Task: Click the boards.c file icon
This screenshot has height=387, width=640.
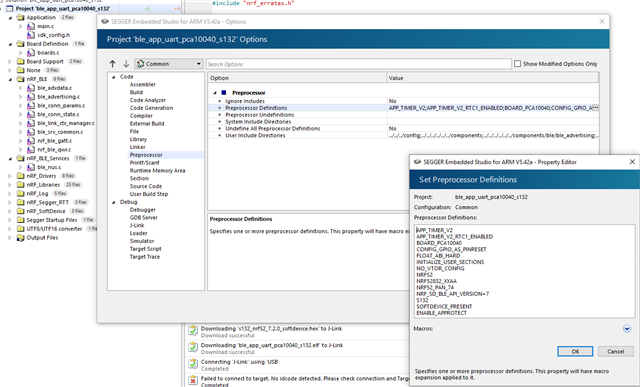Action: pyautogui.click(x=31, y=53)
